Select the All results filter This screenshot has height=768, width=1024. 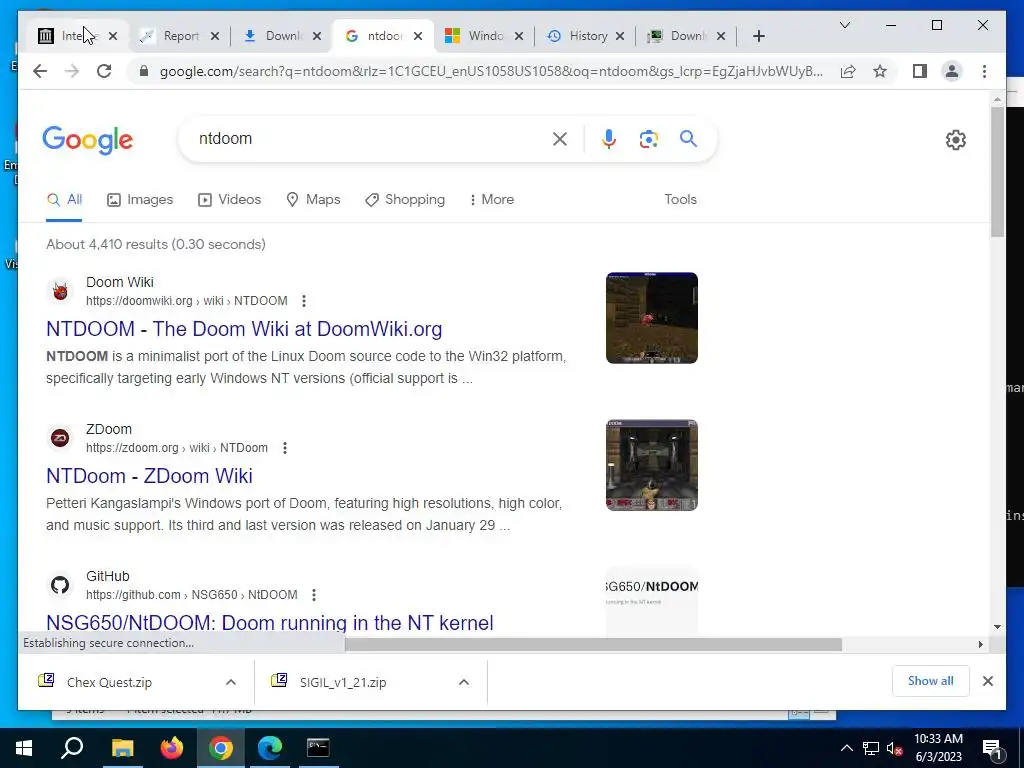pyautogui.click(x=64, y=200)
